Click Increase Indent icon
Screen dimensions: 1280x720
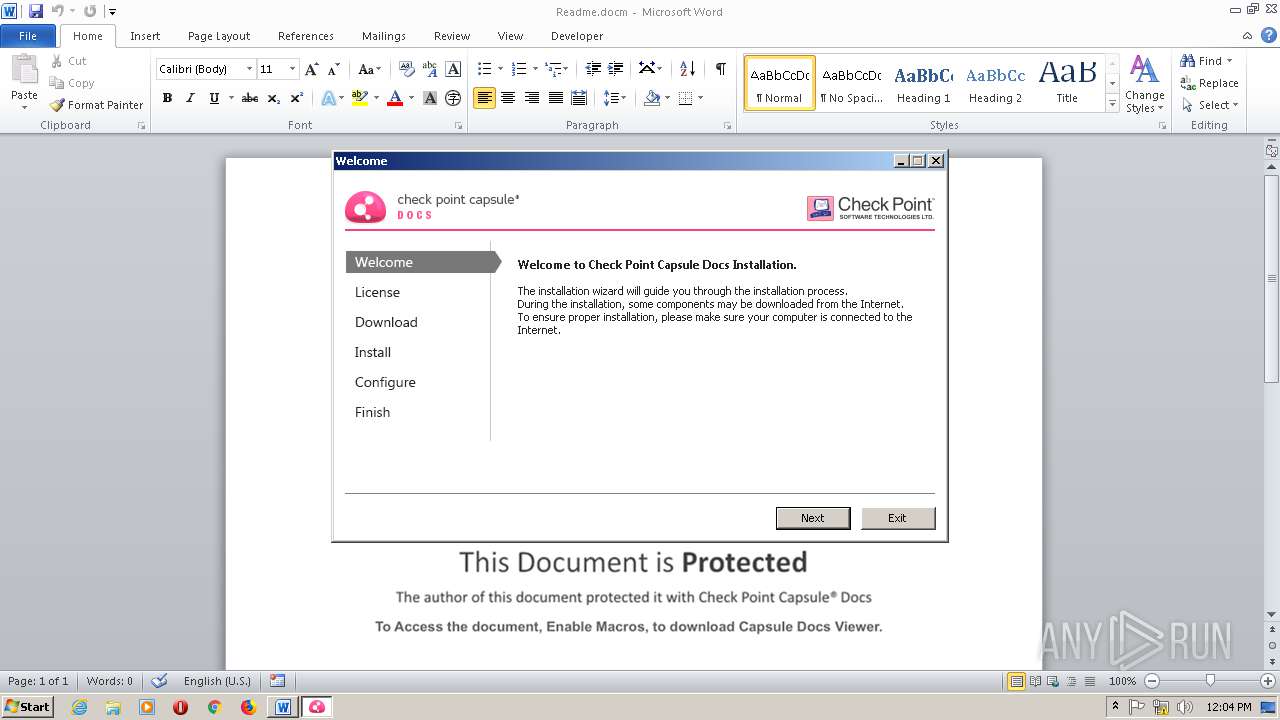tap(616, 69)
